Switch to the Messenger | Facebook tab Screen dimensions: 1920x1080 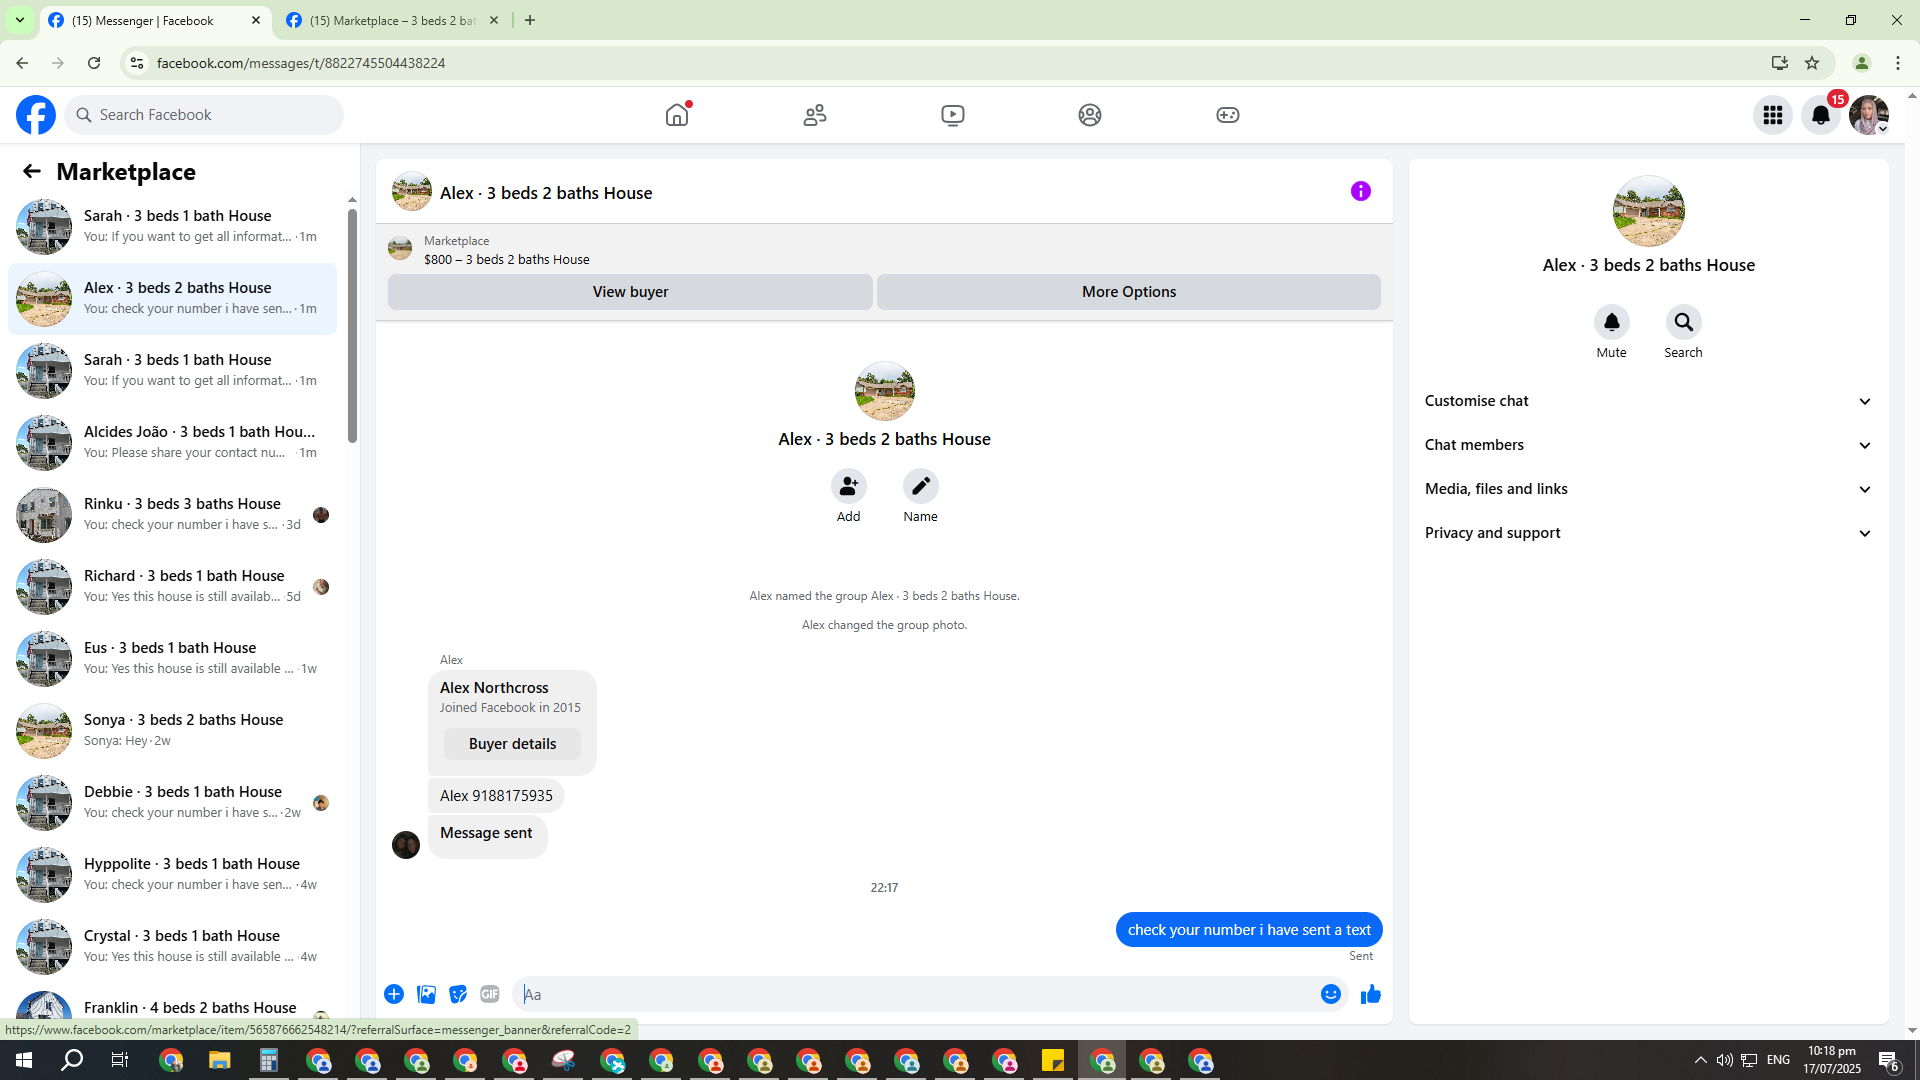[155, 20]
